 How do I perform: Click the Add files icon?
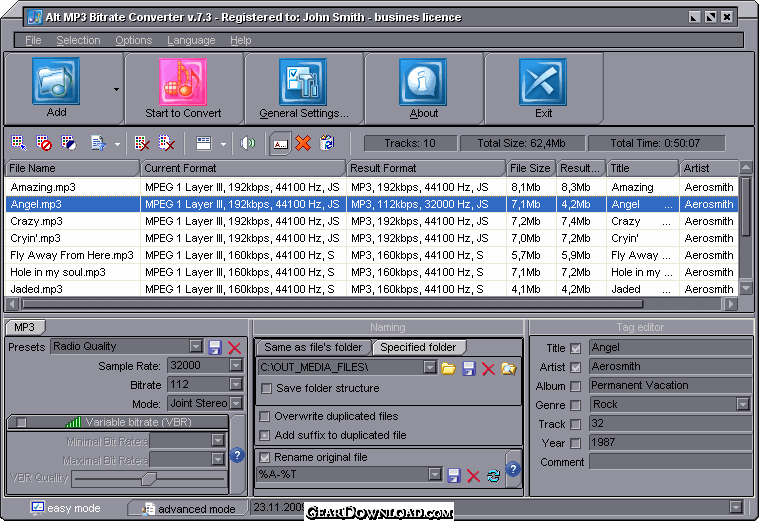[x=56, y=81]
